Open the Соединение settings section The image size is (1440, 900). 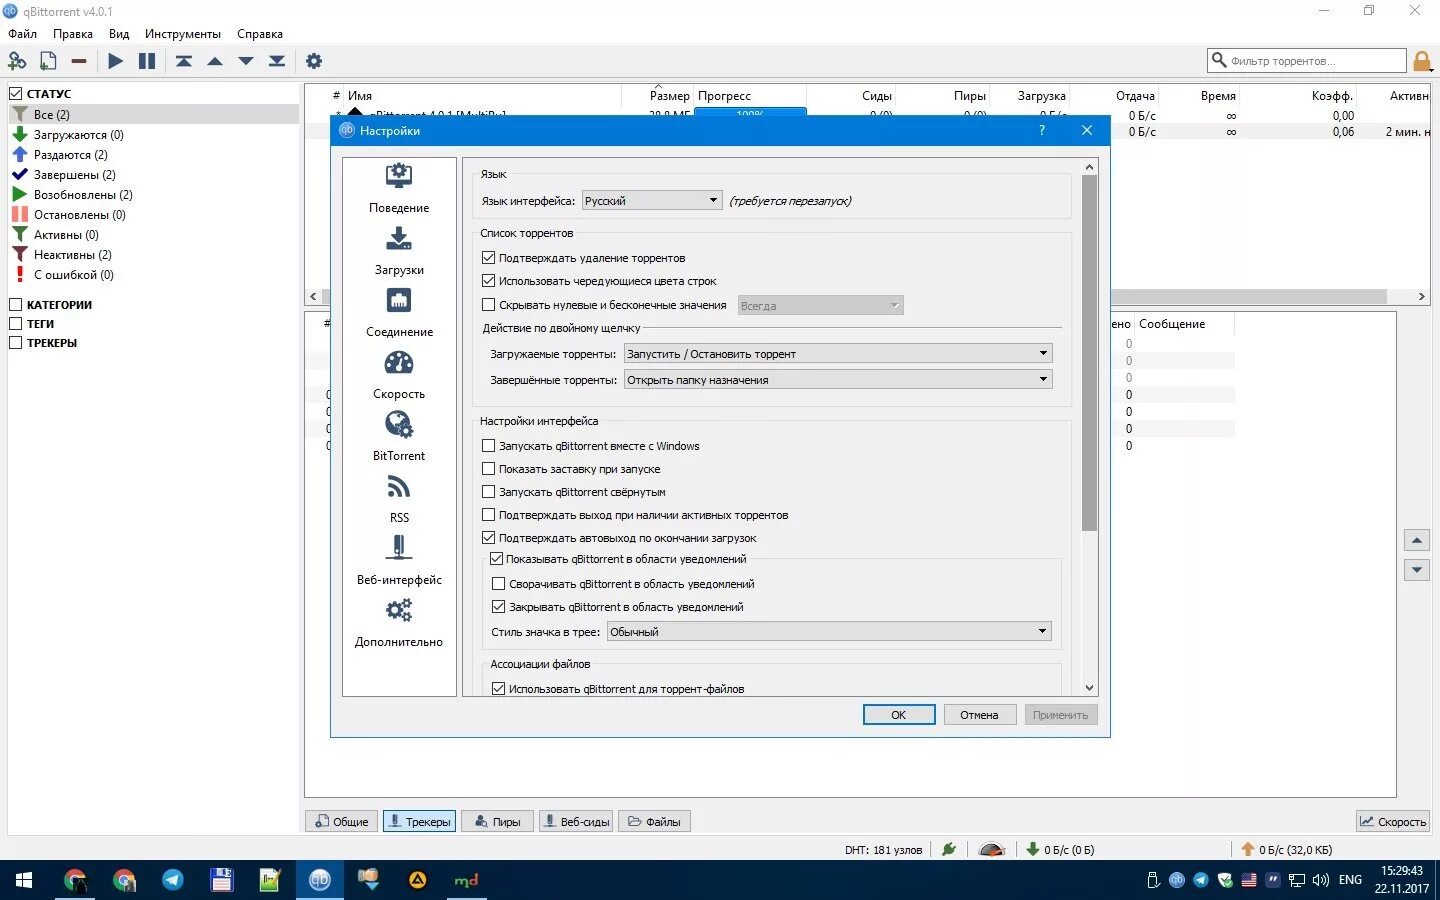398,312
